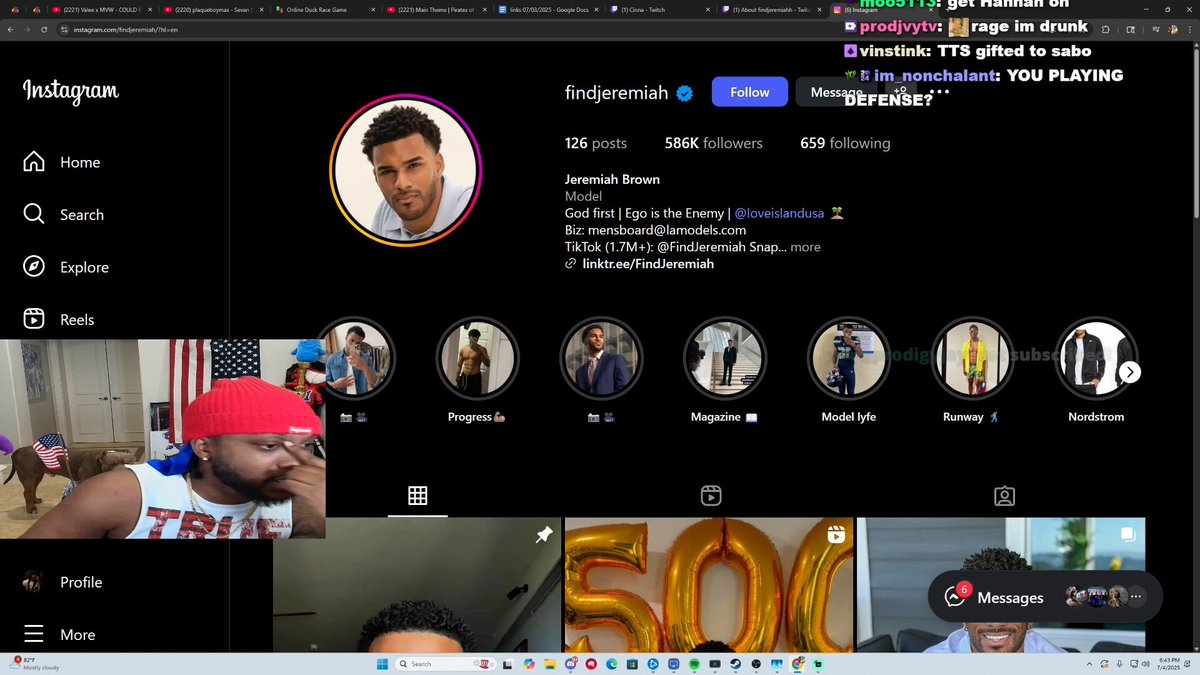The width and height of the screenshot is (1200, 675).
Task: Open the Windows Start menu
Action: point(382,664)
